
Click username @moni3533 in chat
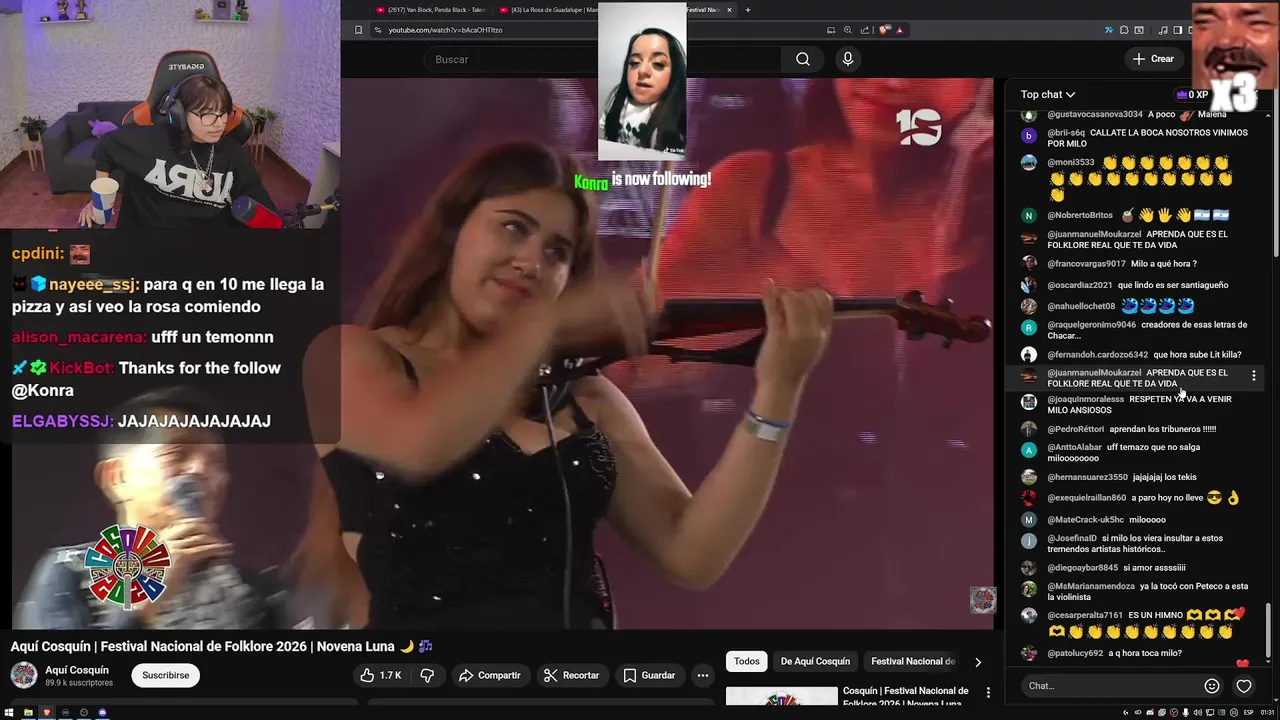pyautogui.click(x=1070, y=162)
